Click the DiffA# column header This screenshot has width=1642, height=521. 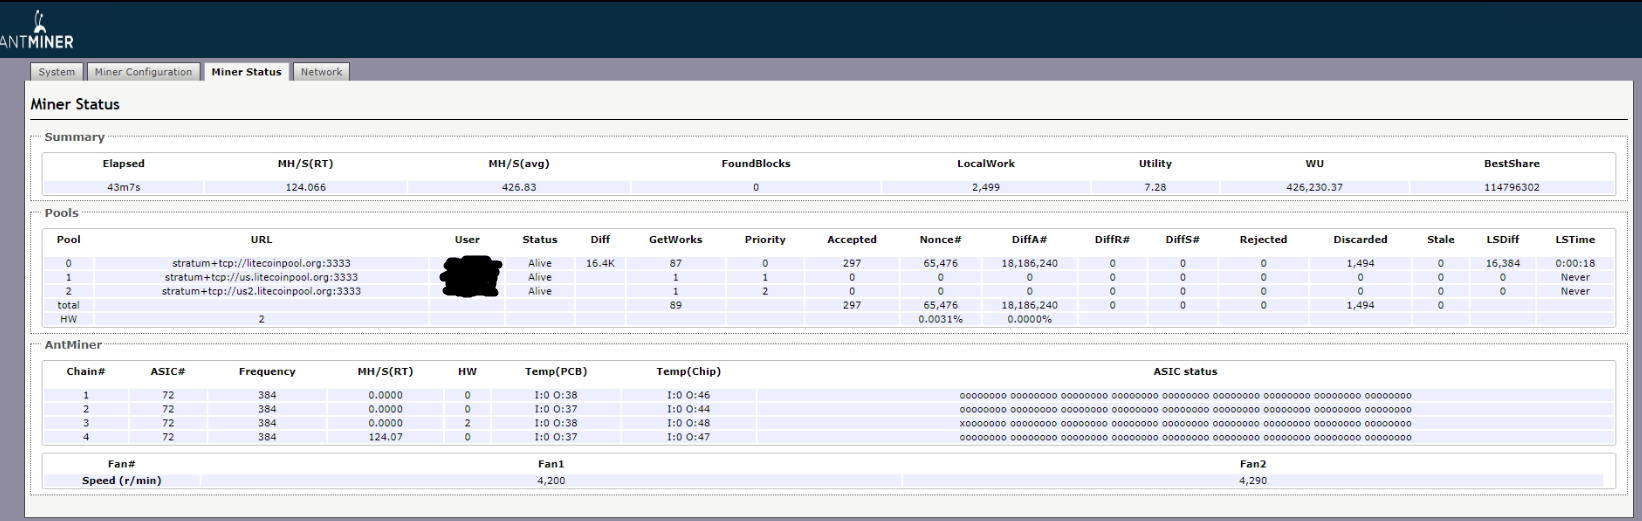click(1029, 240)
